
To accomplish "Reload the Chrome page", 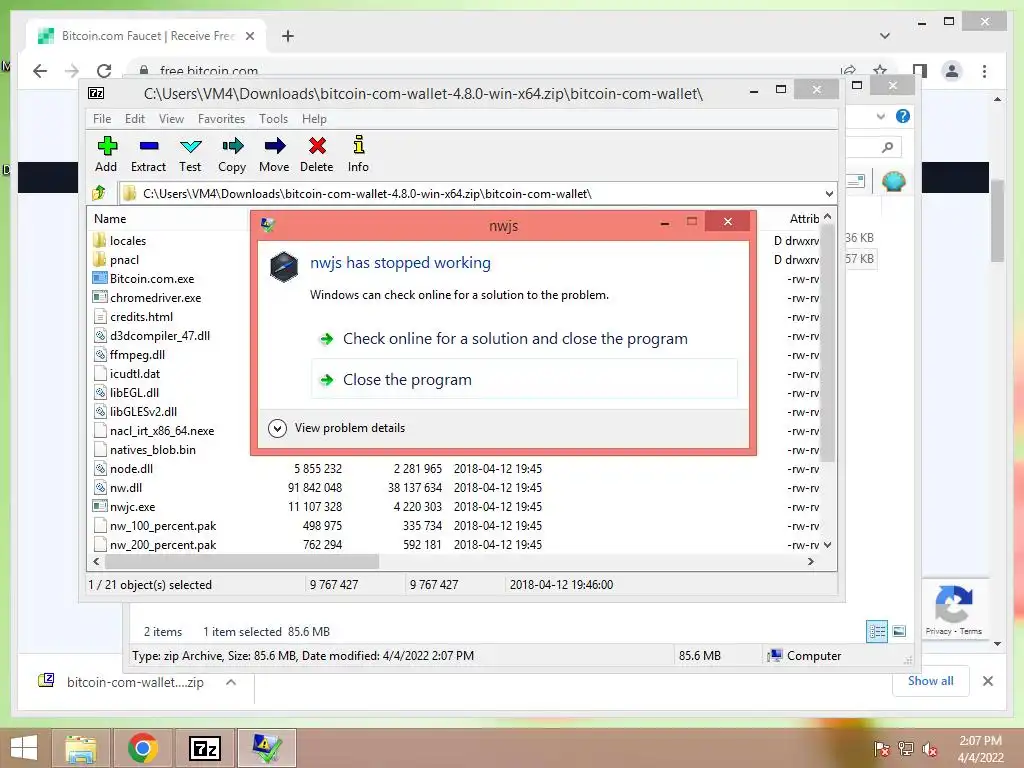I will 104,71.
